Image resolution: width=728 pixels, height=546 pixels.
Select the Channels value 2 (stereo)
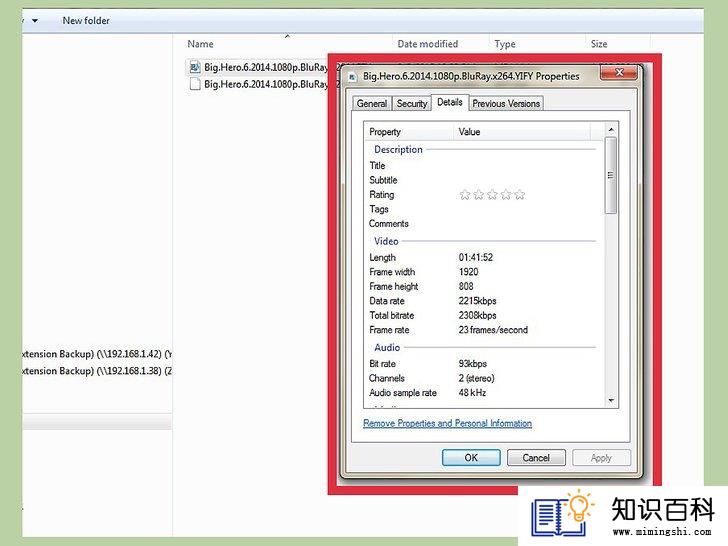coord(476,378)
